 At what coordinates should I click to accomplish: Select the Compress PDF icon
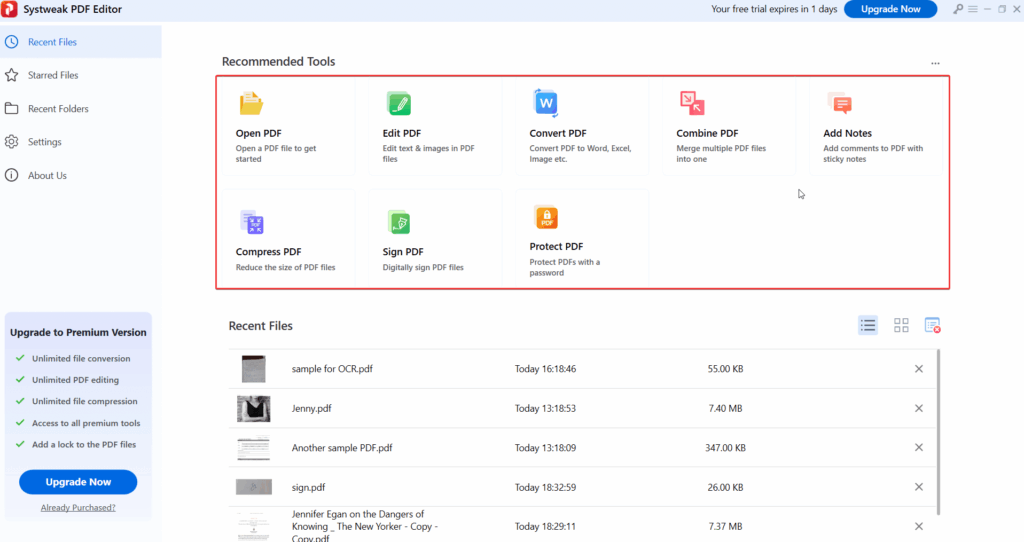252,223
